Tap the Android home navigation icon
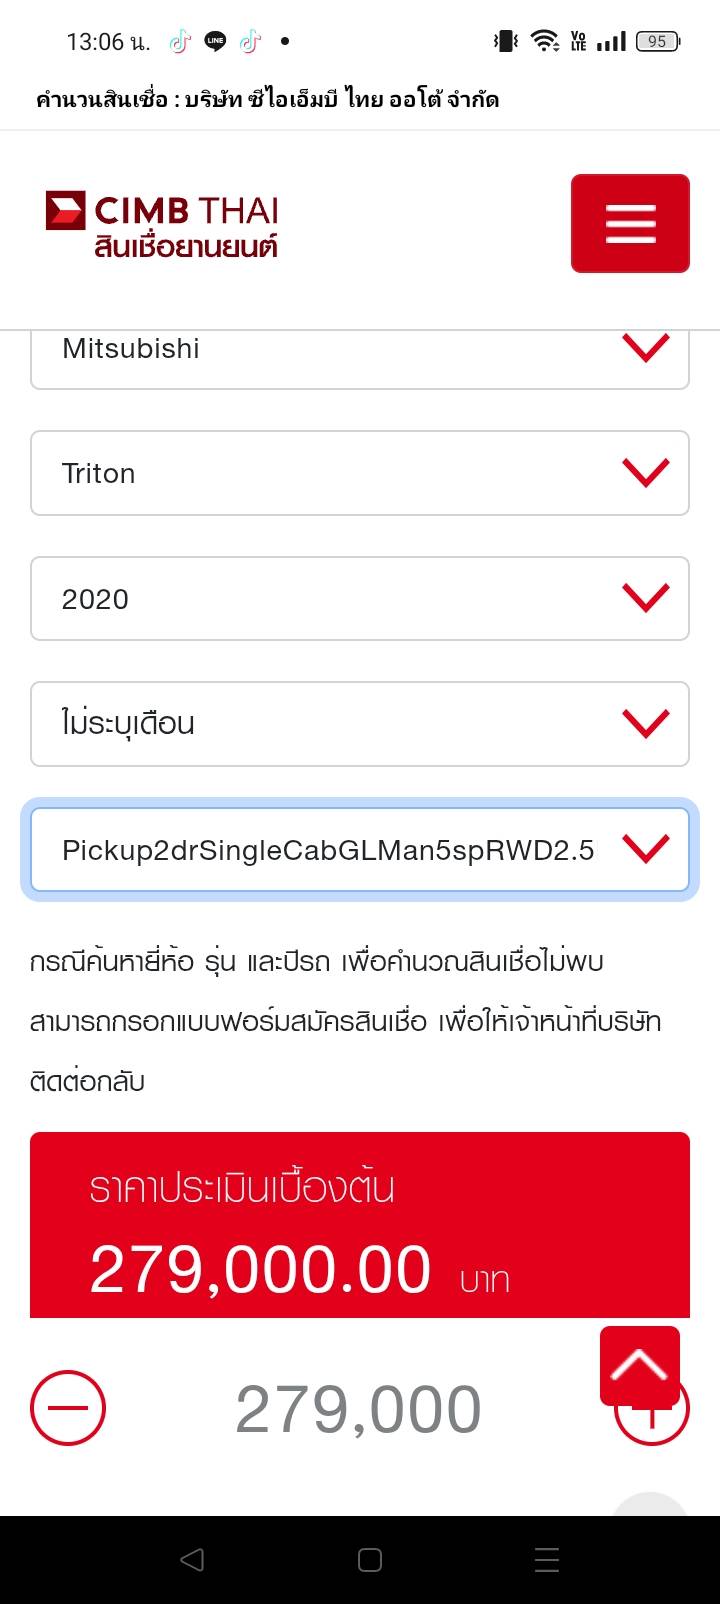The image size is (720, 1604). [x=369, y=1559]
